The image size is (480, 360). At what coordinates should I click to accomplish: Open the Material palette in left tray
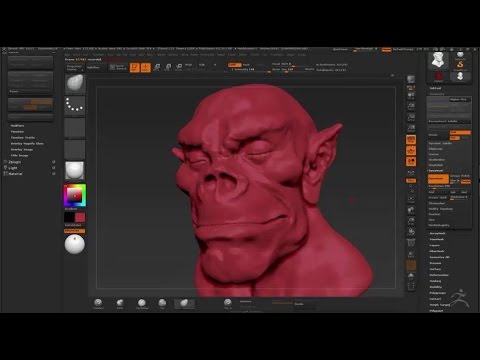pos(15,174)
